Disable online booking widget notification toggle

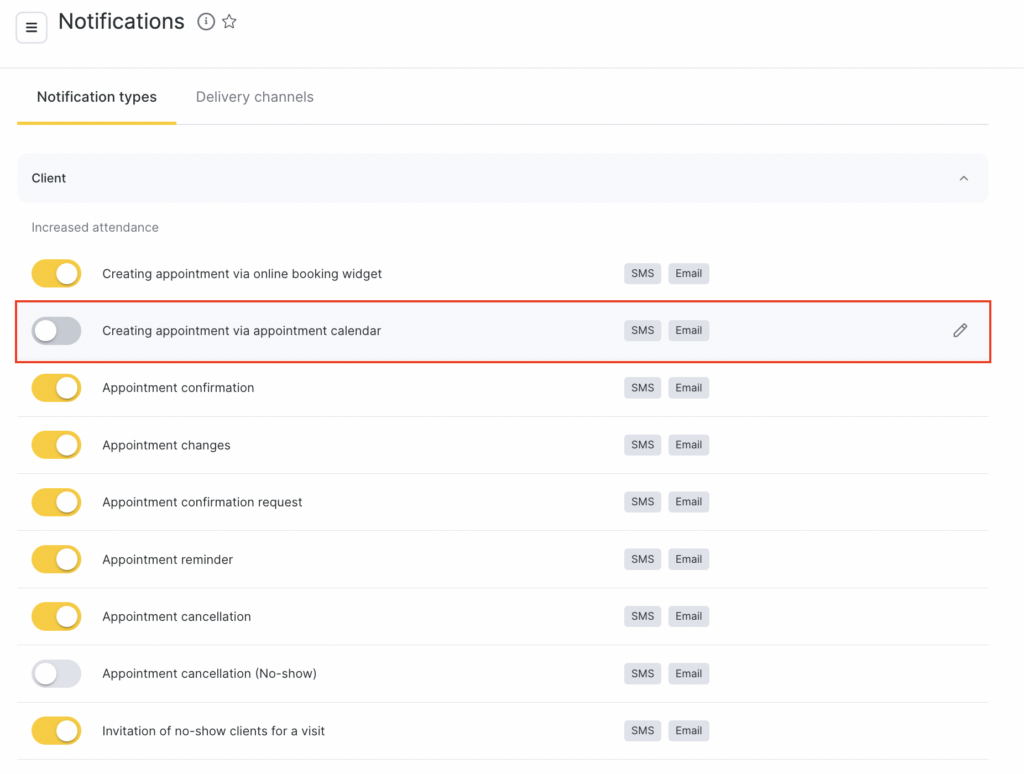coord(56,273)
